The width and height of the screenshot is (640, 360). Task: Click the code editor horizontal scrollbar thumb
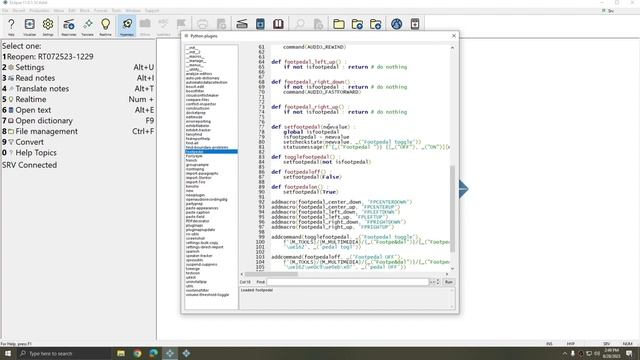271,274
